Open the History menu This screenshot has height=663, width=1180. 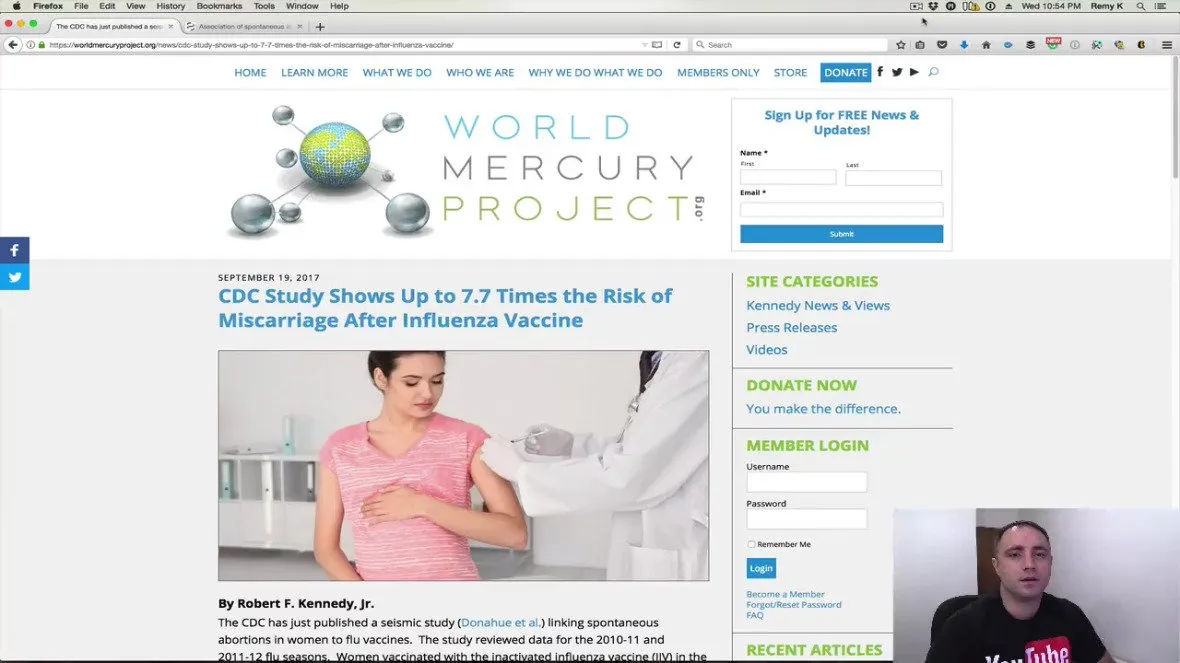point(170,6)
